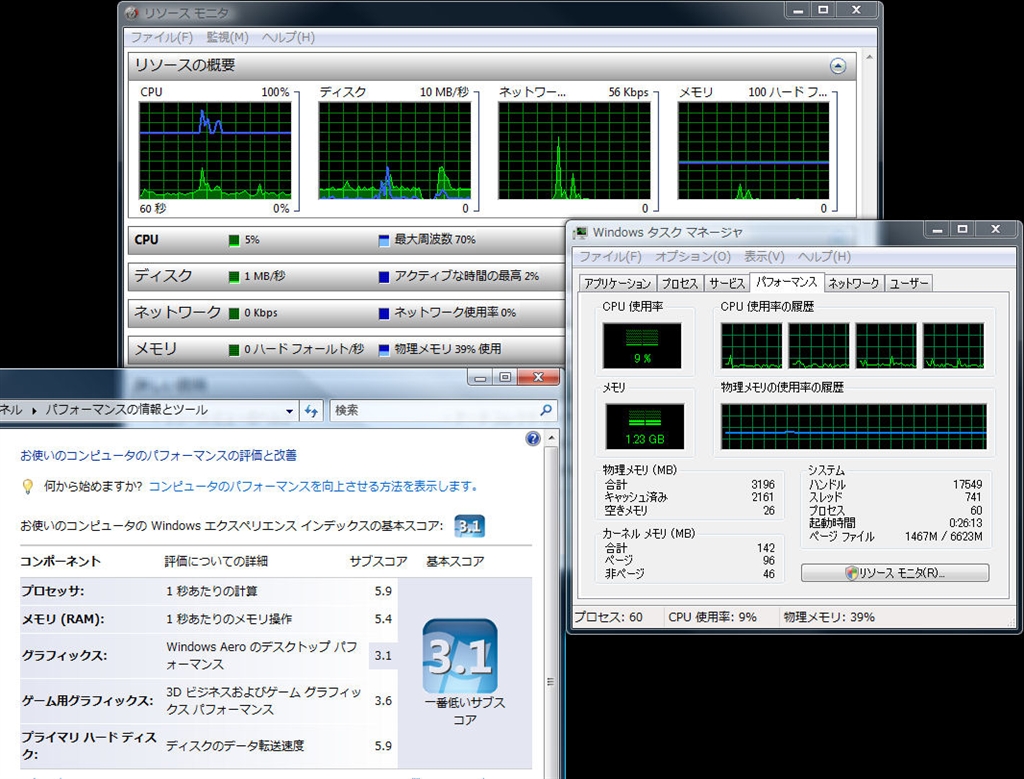Click お使いのコンピュータのパフォーマンスの評価と改善 heading
Image resolution: width=1024 pixels, height=779 pixels.
(x=158, y=455)
